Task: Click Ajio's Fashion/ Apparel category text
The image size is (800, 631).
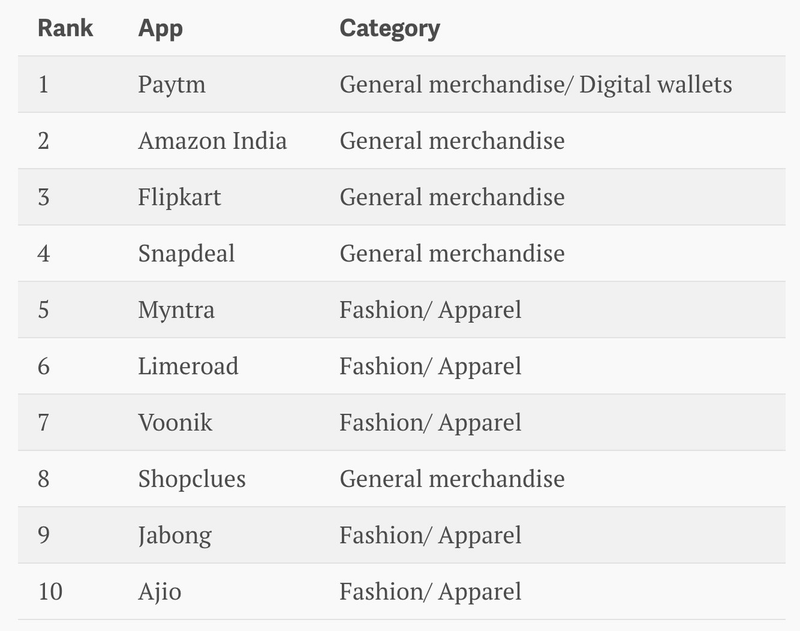Action: 430,593
